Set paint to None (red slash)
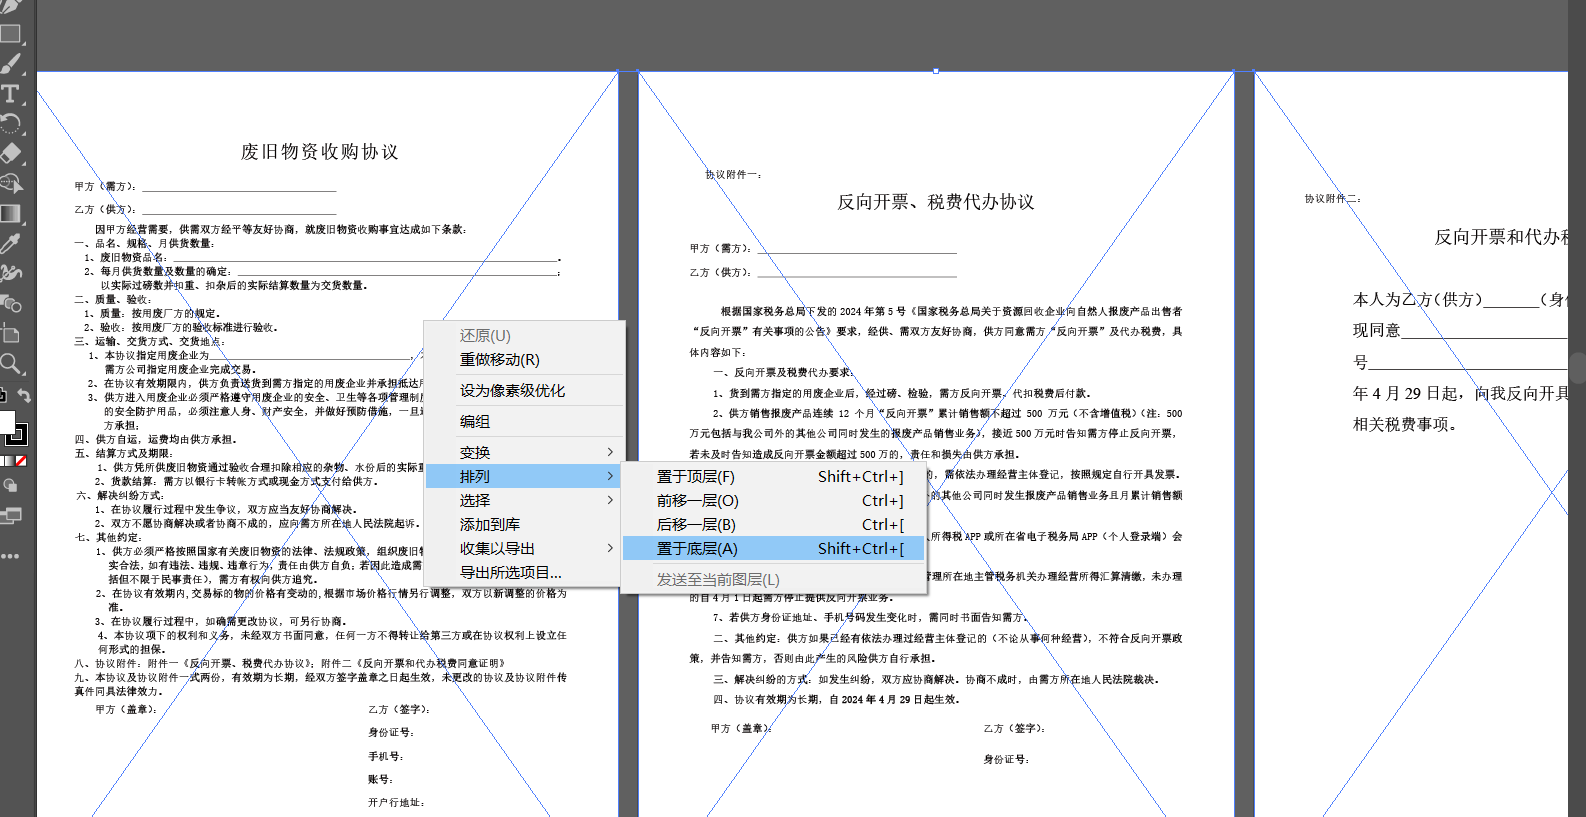1586x817 pixels. point(21,461)
